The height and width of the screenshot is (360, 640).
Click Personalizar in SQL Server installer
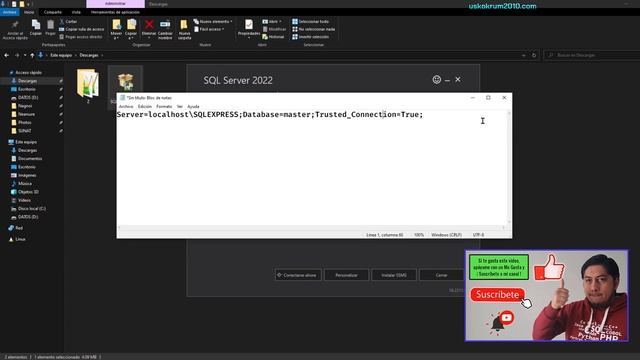pos(346,275)
